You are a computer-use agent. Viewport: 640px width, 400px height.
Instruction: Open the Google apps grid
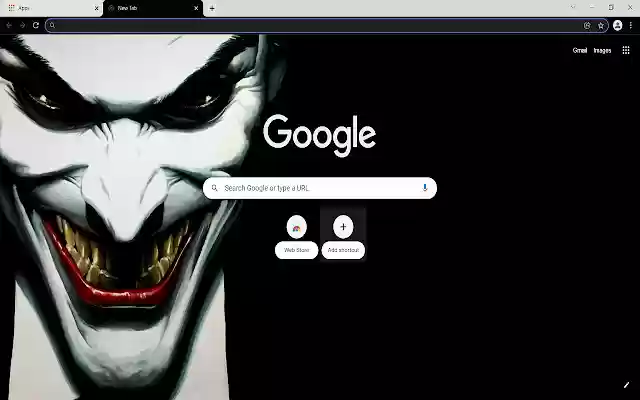click(x=626, y=50)
